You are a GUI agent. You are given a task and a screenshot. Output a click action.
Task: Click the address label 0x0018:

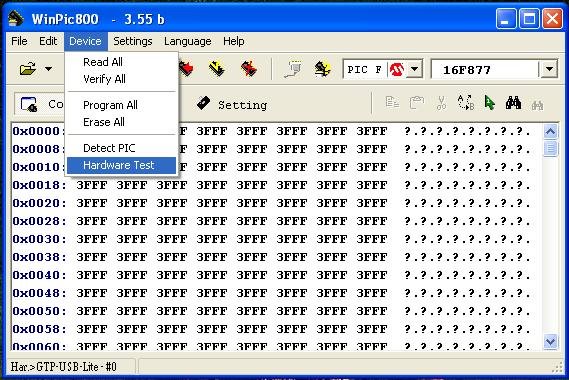[40, 185]
